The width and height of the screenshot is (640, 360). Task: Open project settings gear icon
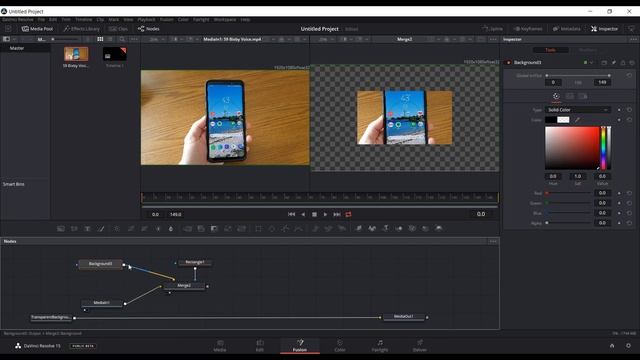pyautogui.click(x=628, y=346)
